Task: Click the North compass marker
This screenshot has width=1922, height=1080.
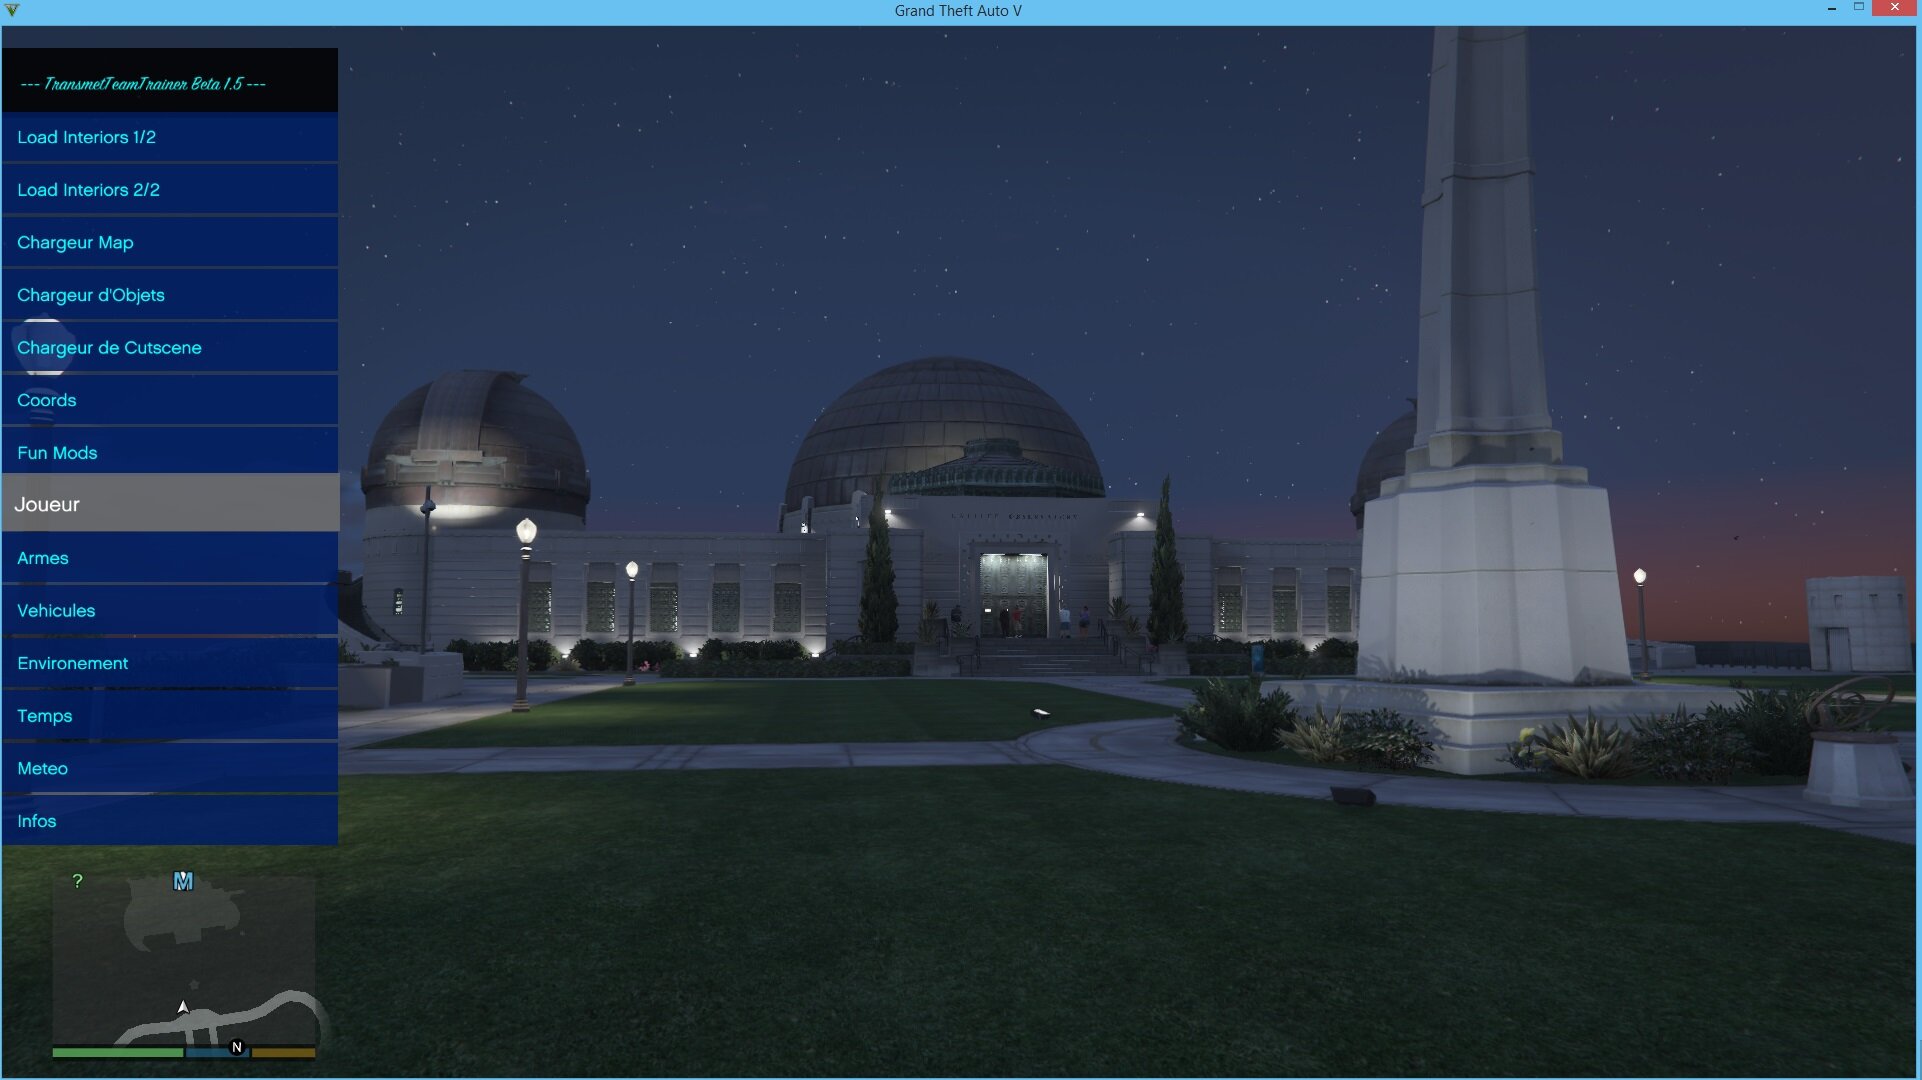Action: click(x=237, y=1047)
